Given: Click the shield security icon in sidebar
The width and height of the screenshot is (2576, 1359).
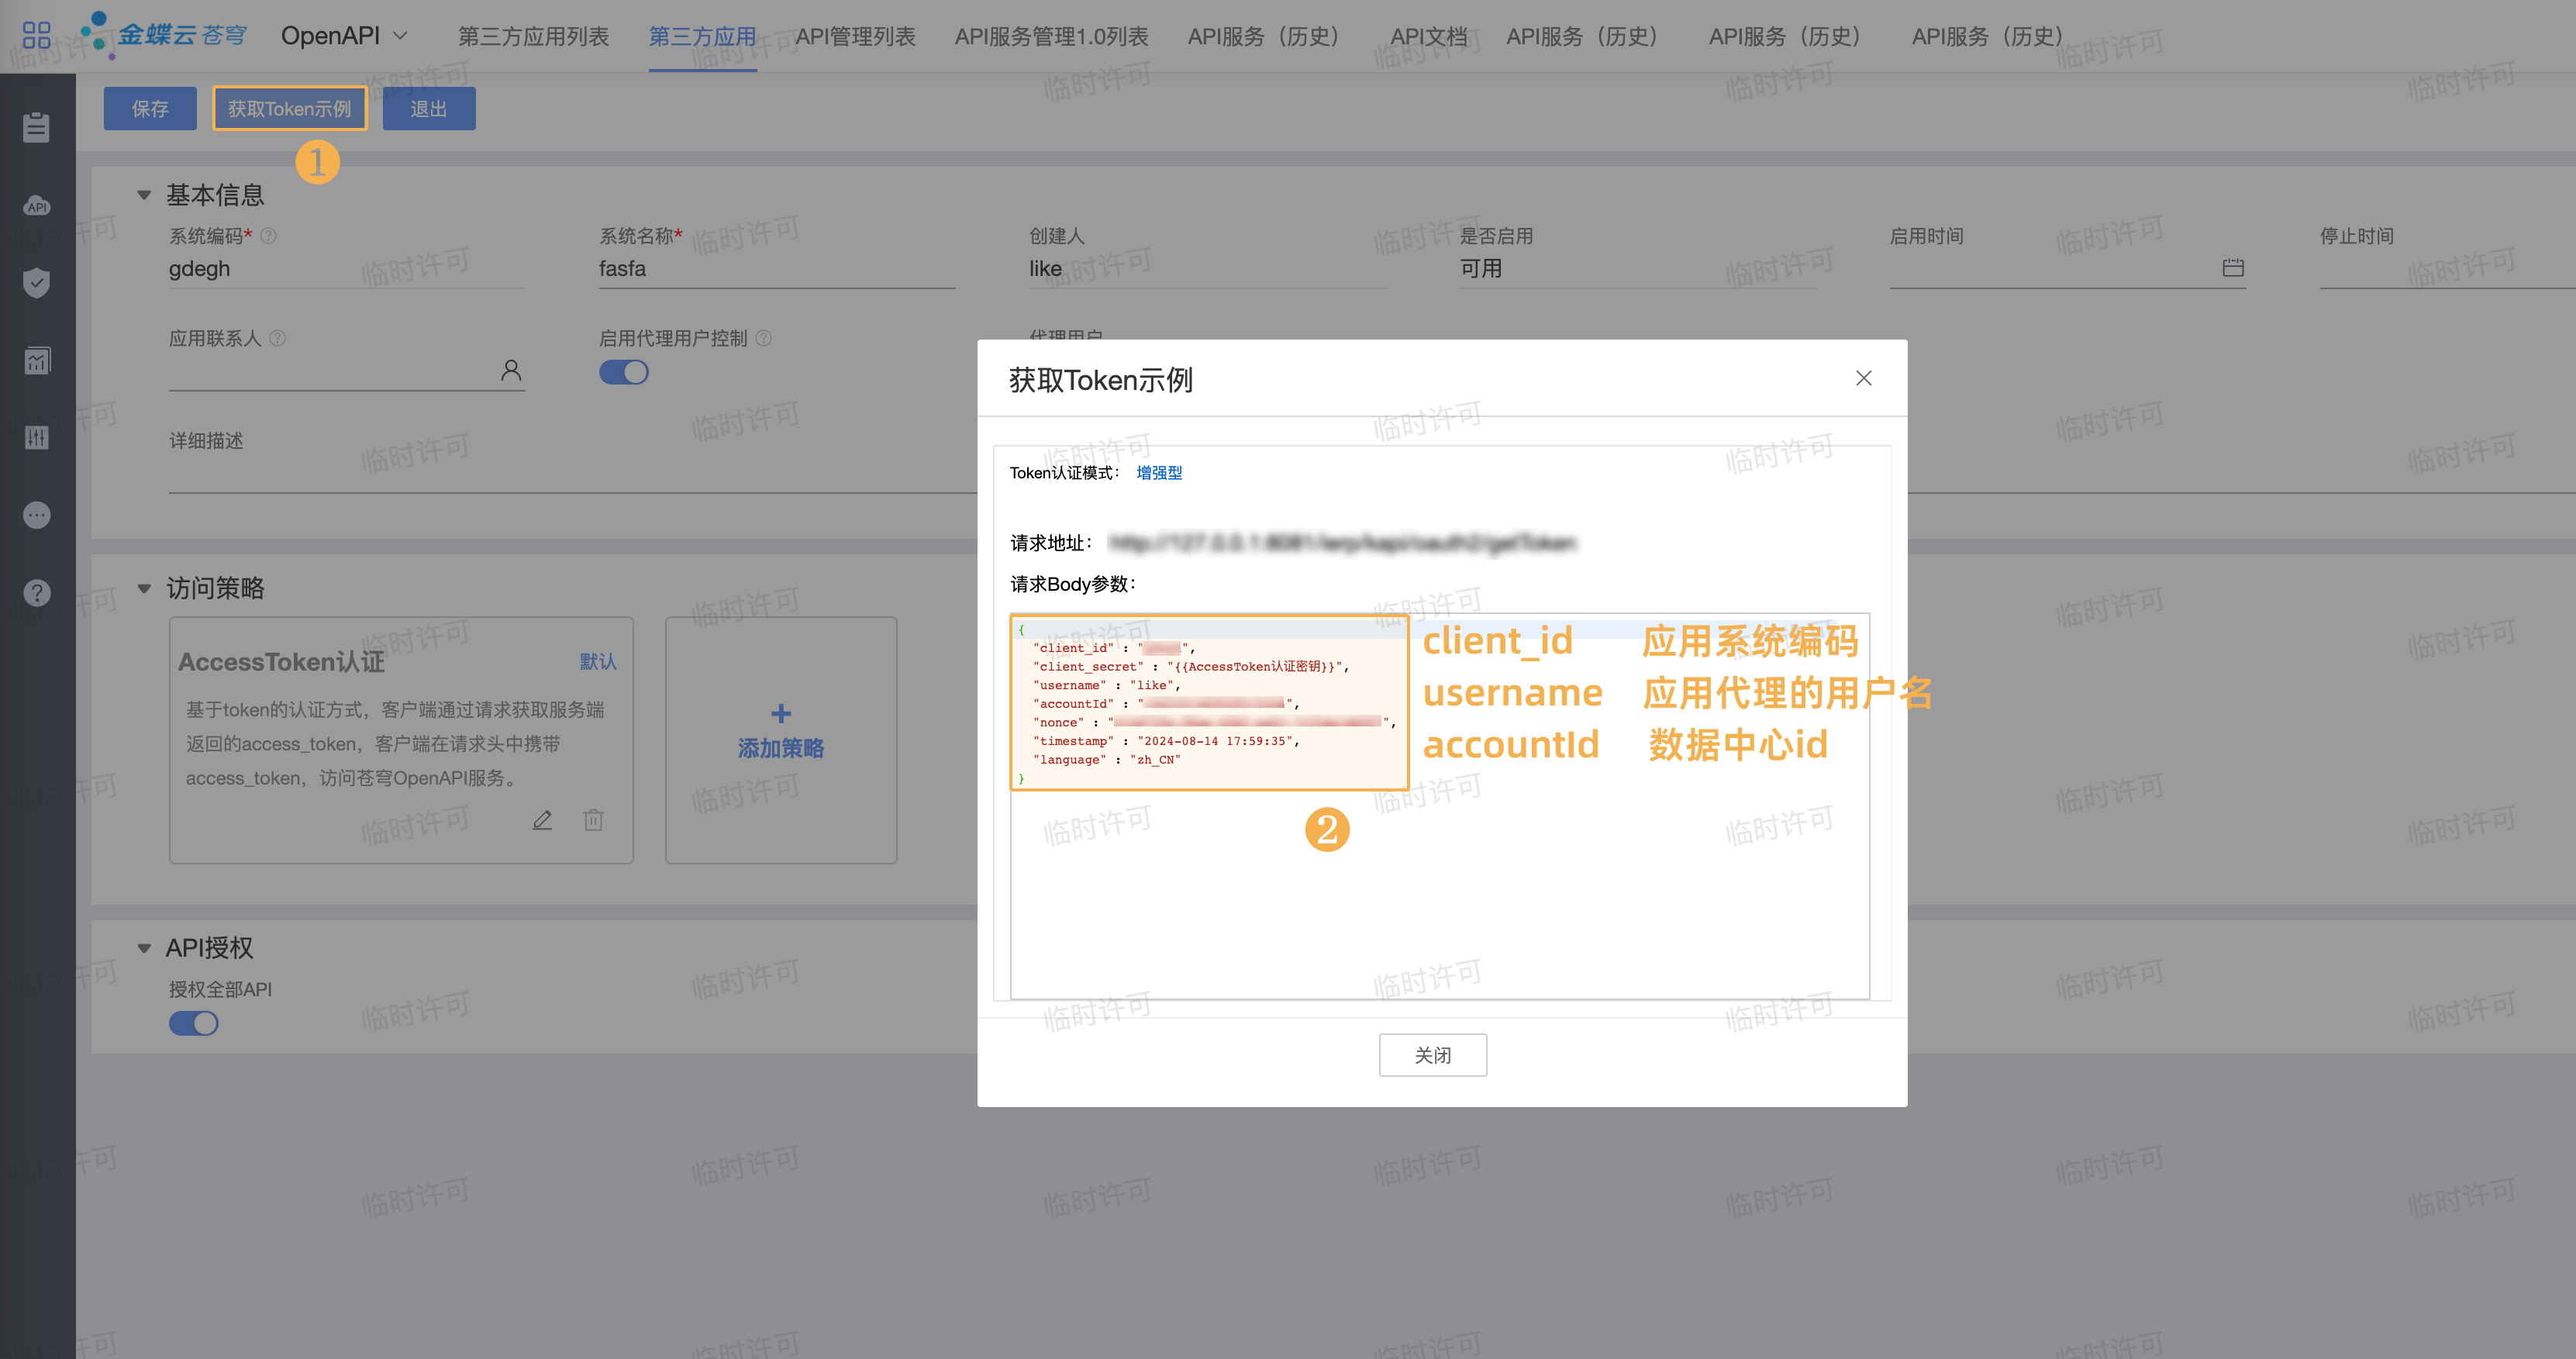Looking at the screenshot, I should (x=36, y=283).
